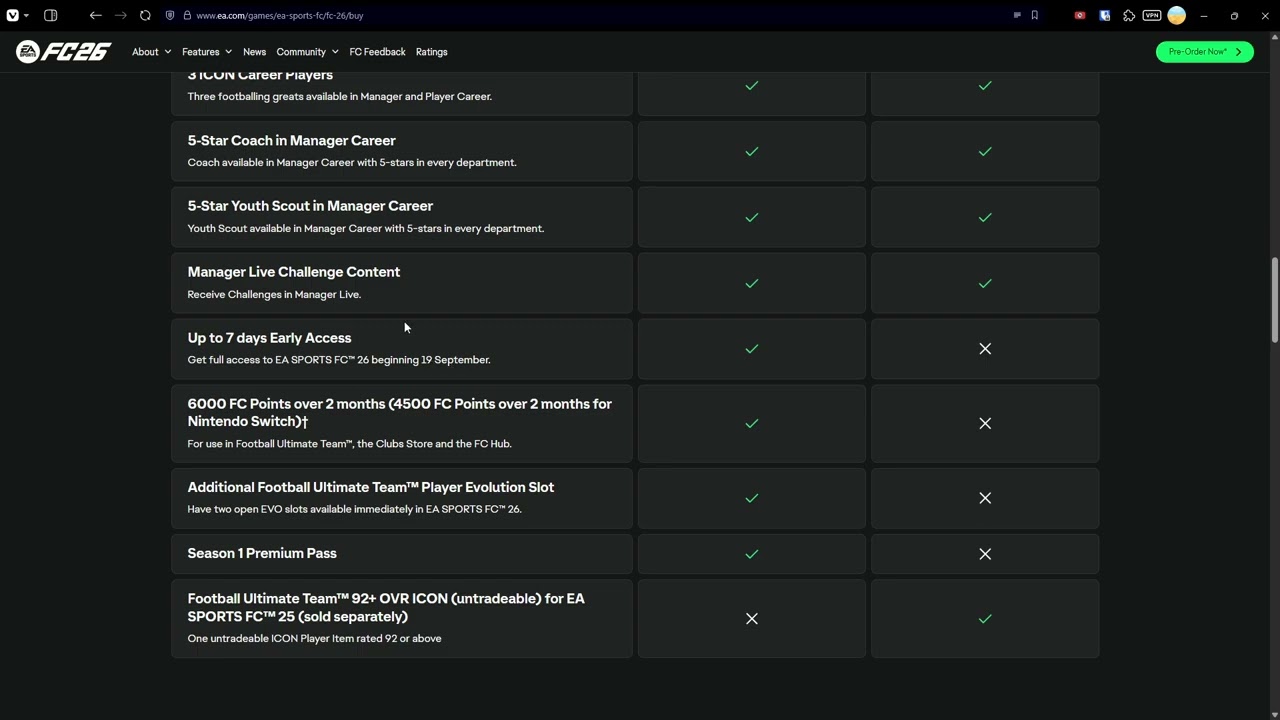The height and width of the screenshot is (720, 1280).
Task: Click the Pre-Order Now button
Action: pyautogui.click(x=1204, y=52)
